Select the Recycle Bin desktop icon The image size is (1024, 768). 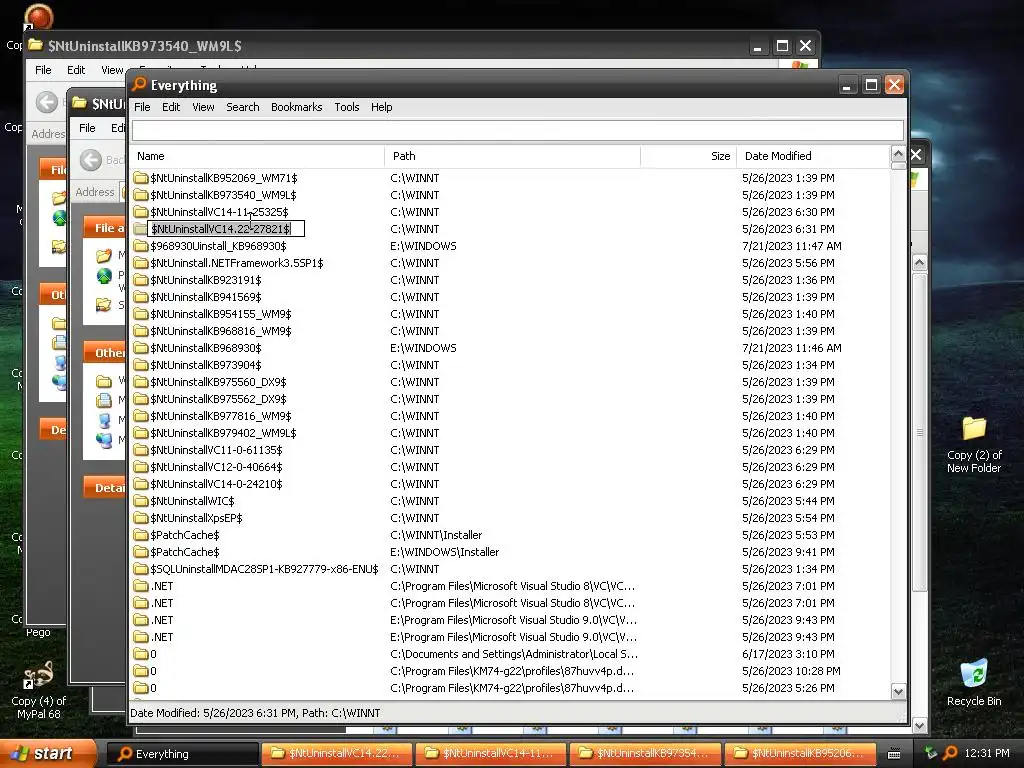point(974,682)
